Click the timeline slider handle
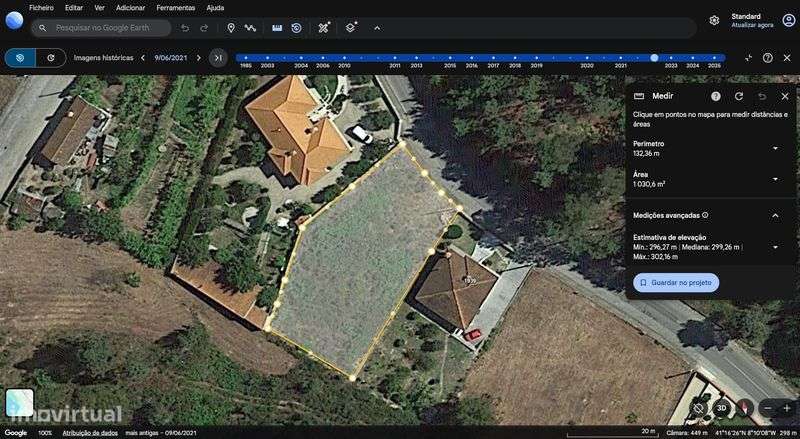 click(654, 58)
